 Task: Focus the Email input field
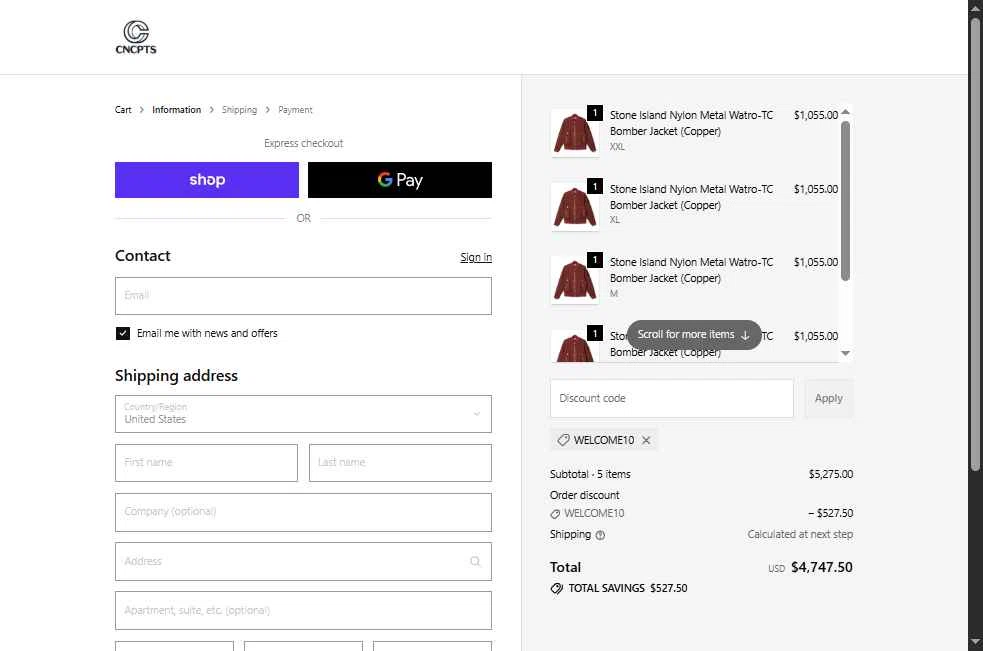pyautogui.click(x=303, y=296)
